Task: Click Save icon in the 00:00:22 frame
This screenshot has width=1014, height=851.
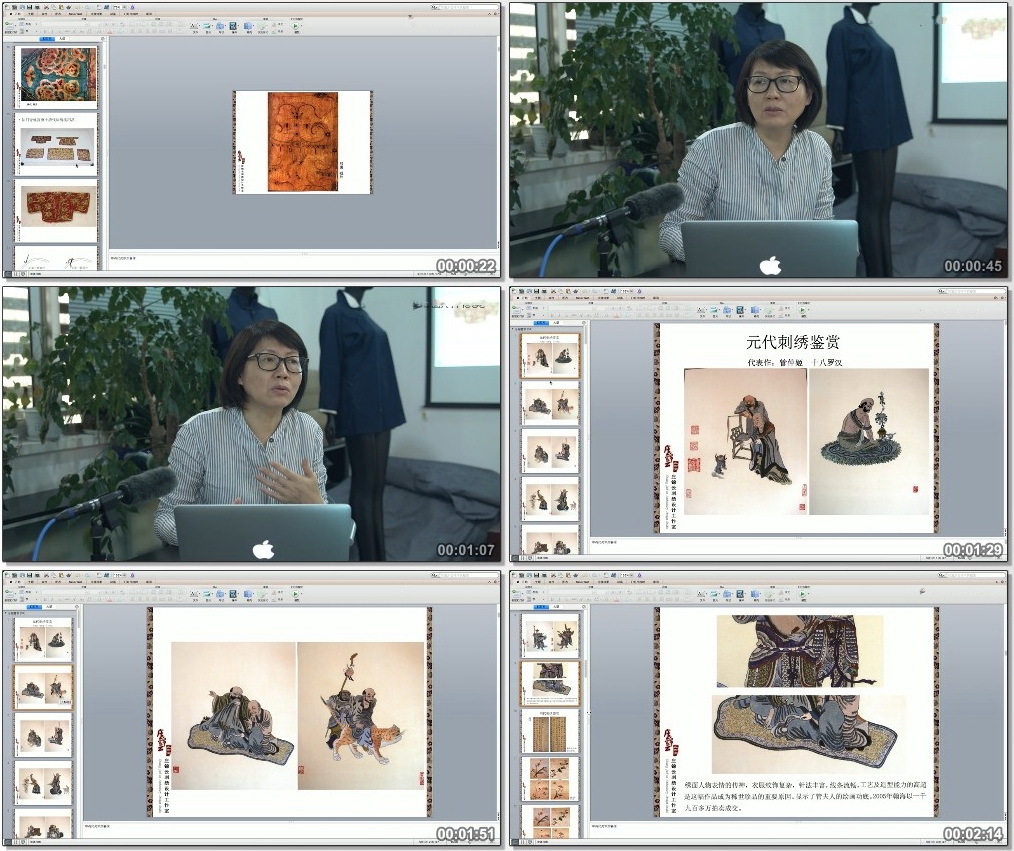Action: coord(29,7)
